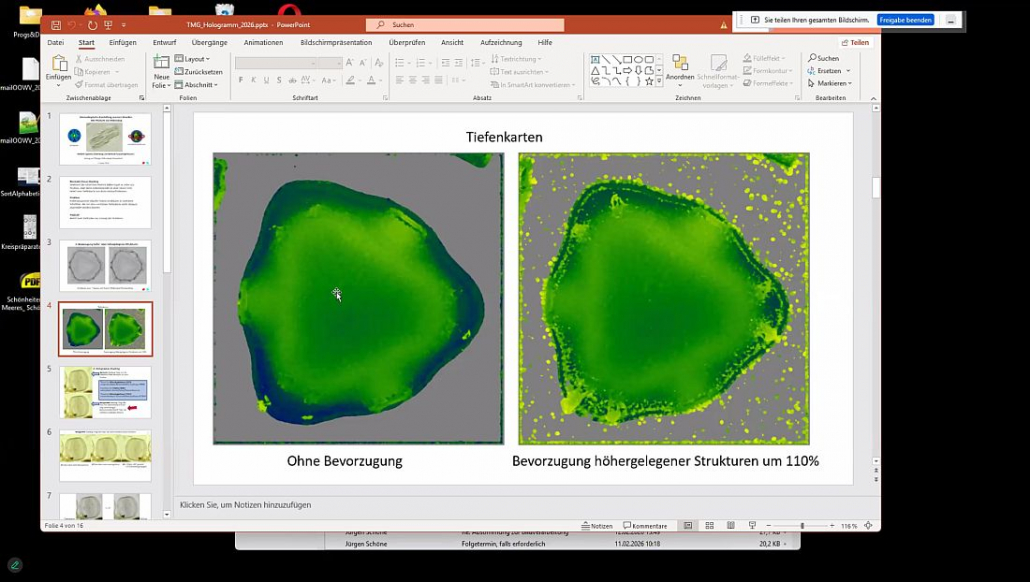Image resolution: width=1030 pixels, height=582 pixels.
Task: Click the Einfügen clipboard icon
Action: [x=58, y=65]
